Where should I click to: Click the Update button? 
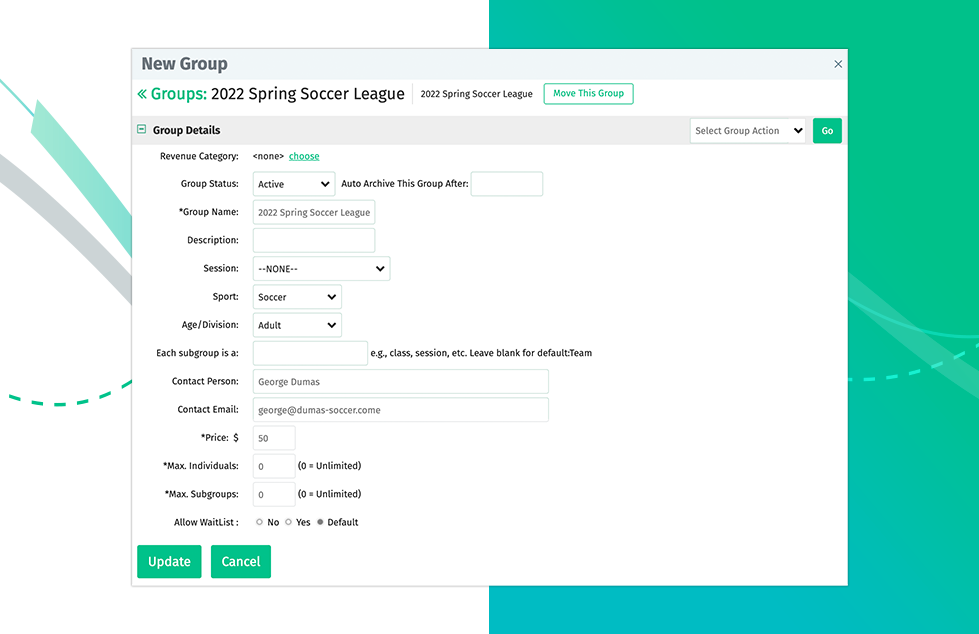point(169,562)
